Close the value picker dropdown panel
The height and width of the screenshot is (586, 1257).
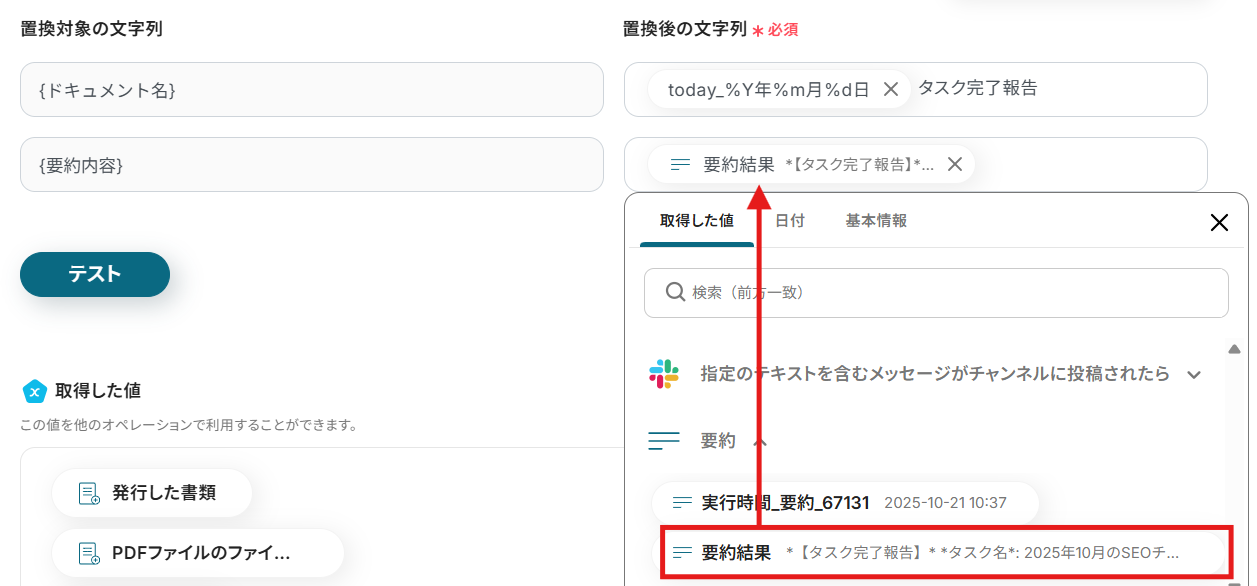tap(1219, 222)
